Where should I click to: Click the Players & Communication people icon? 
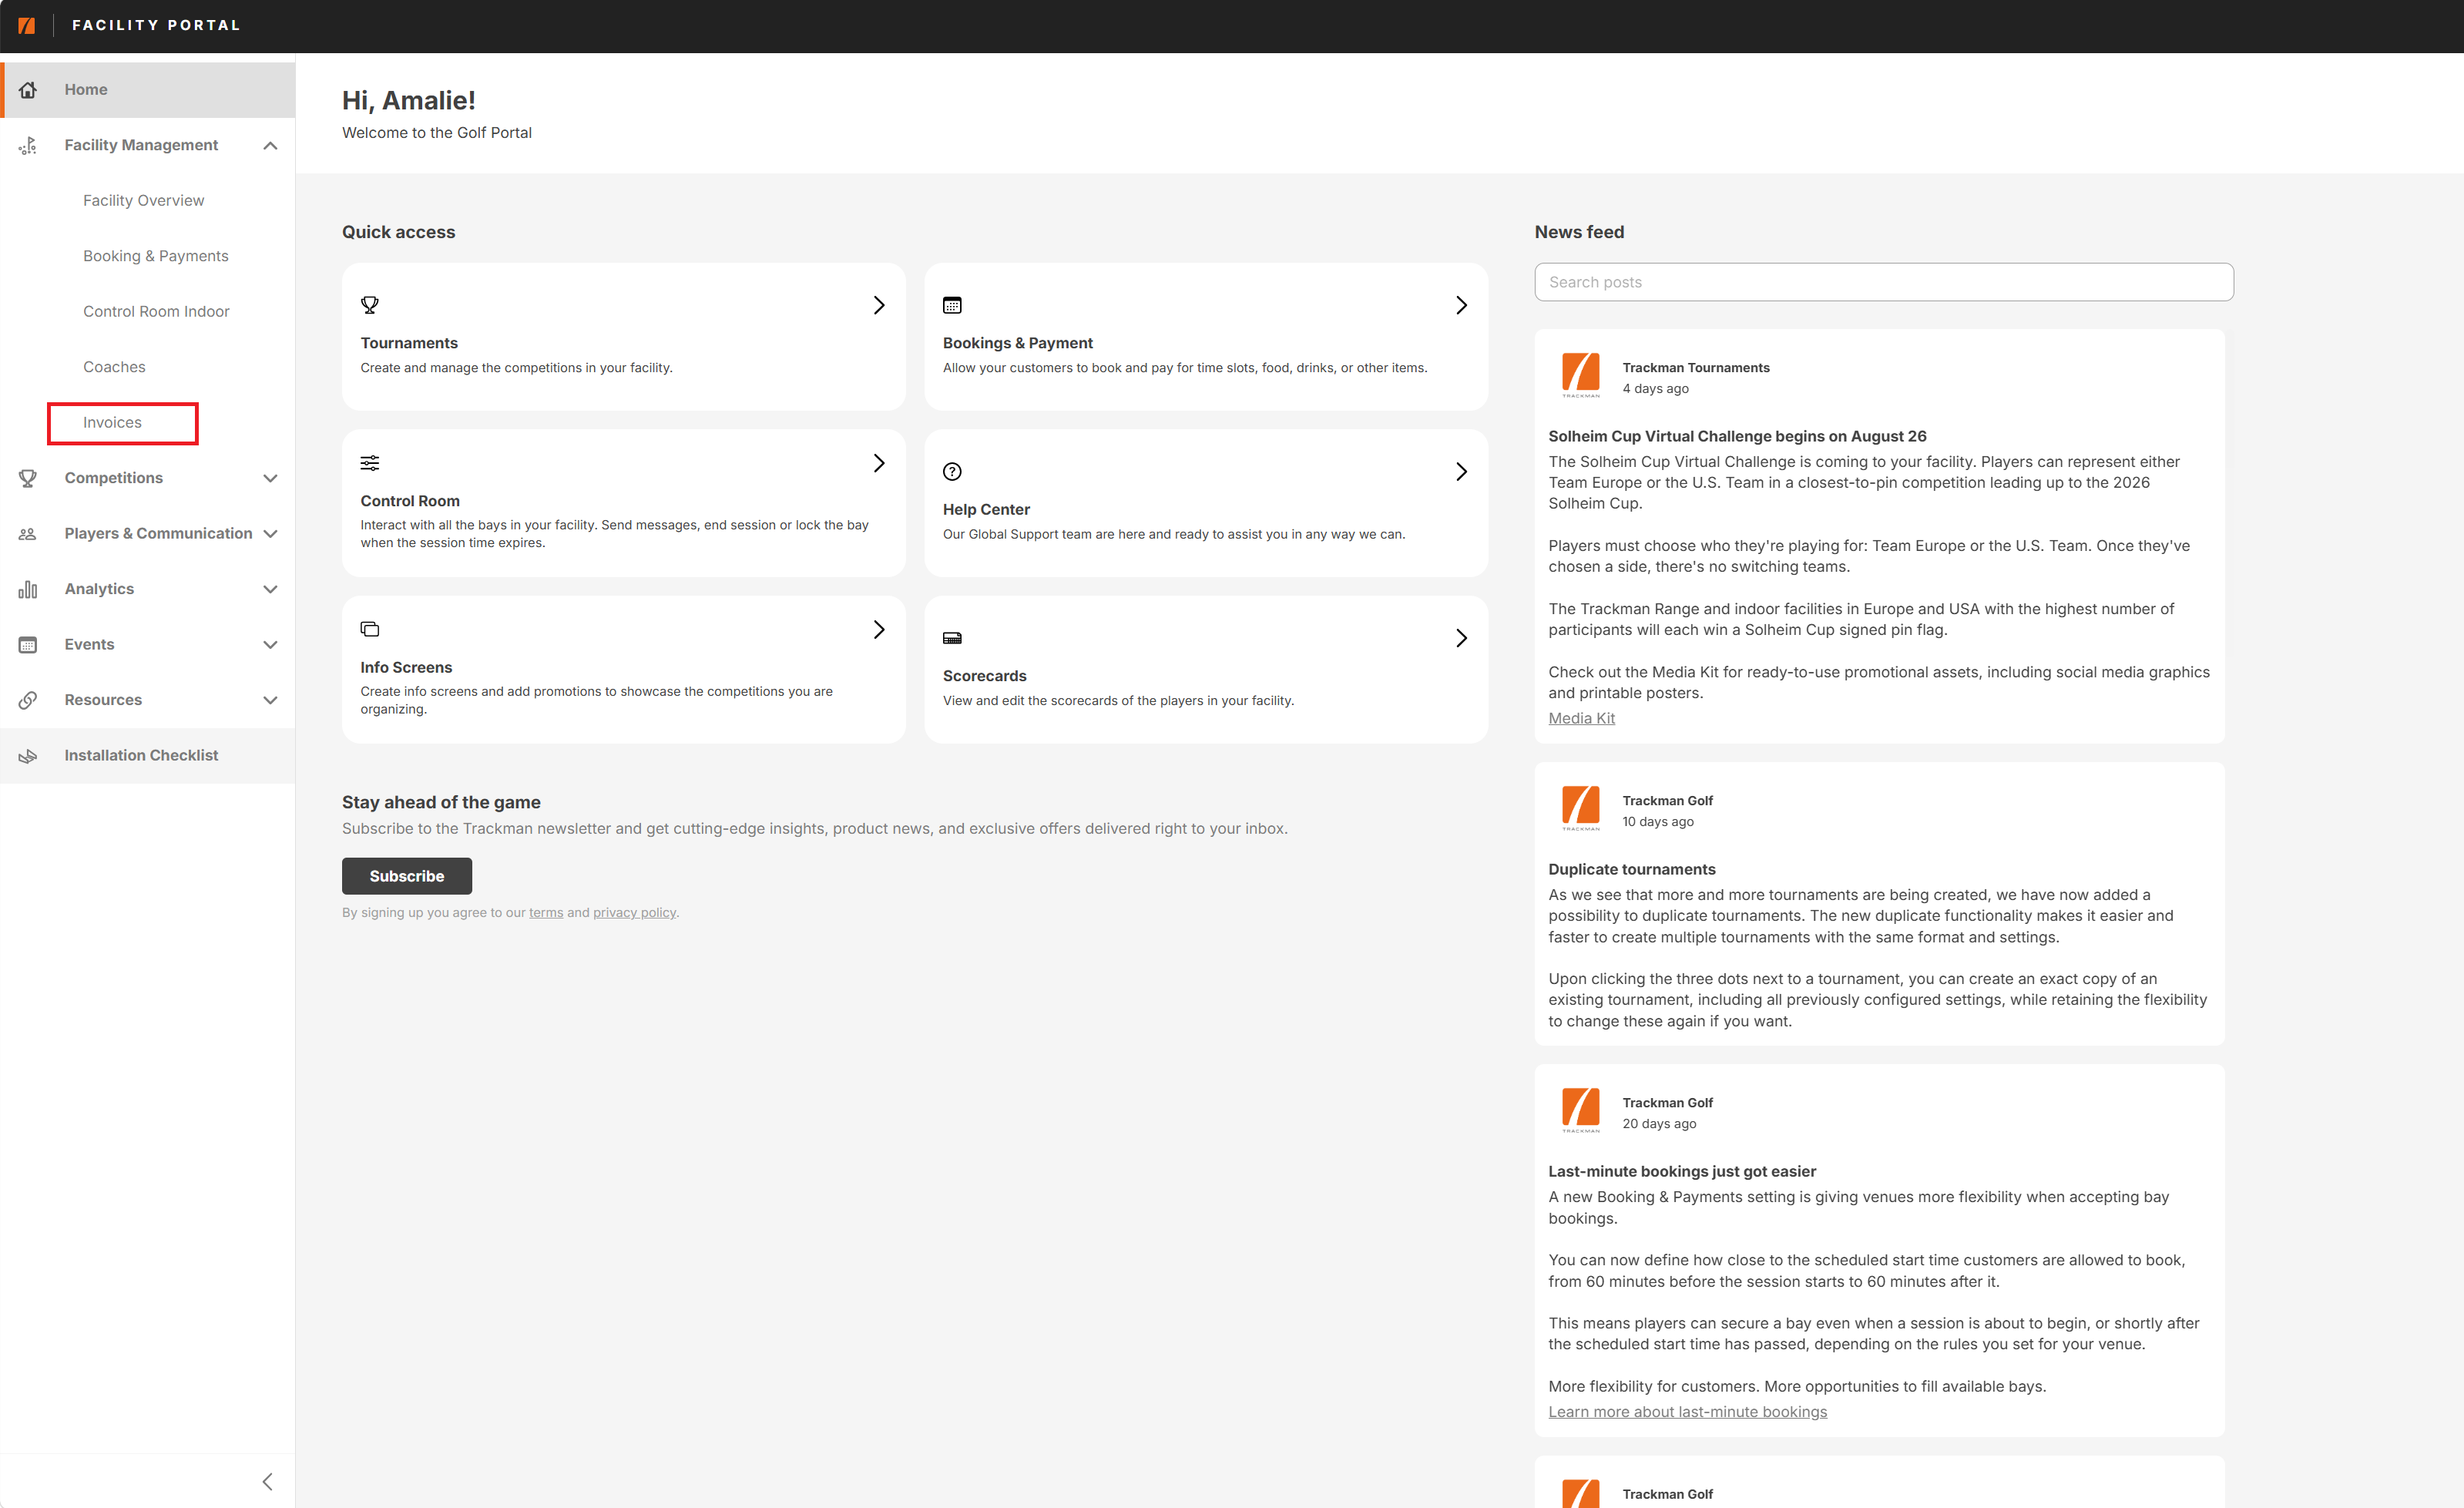28,534
